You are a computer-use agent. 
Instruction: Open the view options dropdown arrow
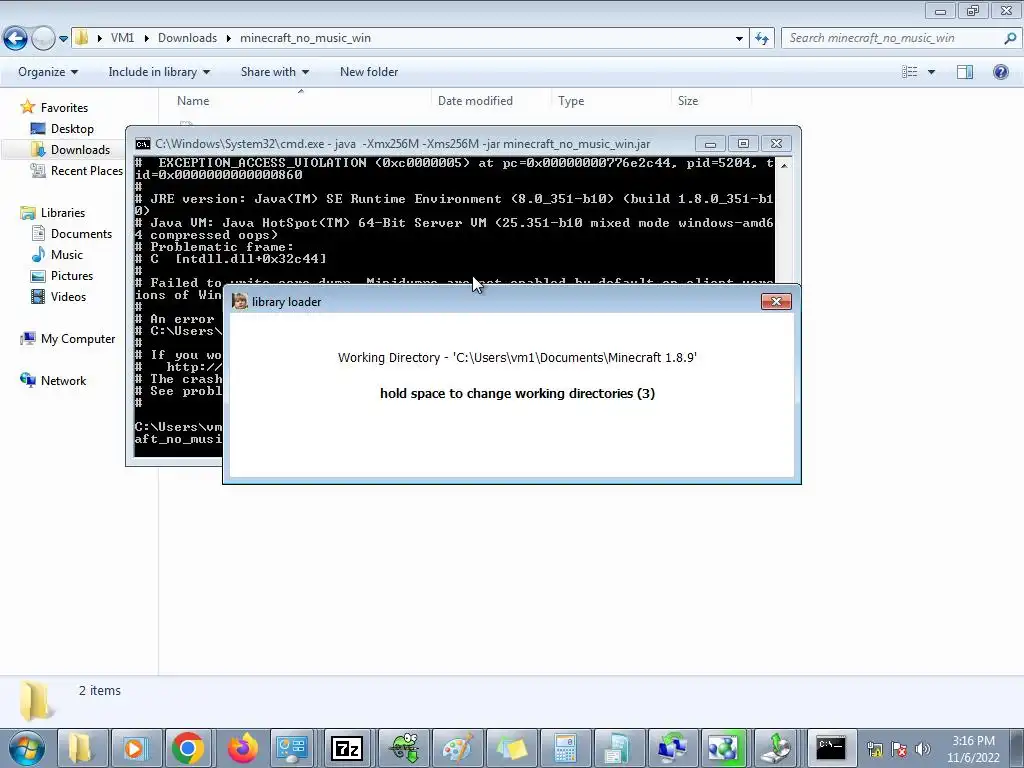pyautogui.click(x=931, y=72)
